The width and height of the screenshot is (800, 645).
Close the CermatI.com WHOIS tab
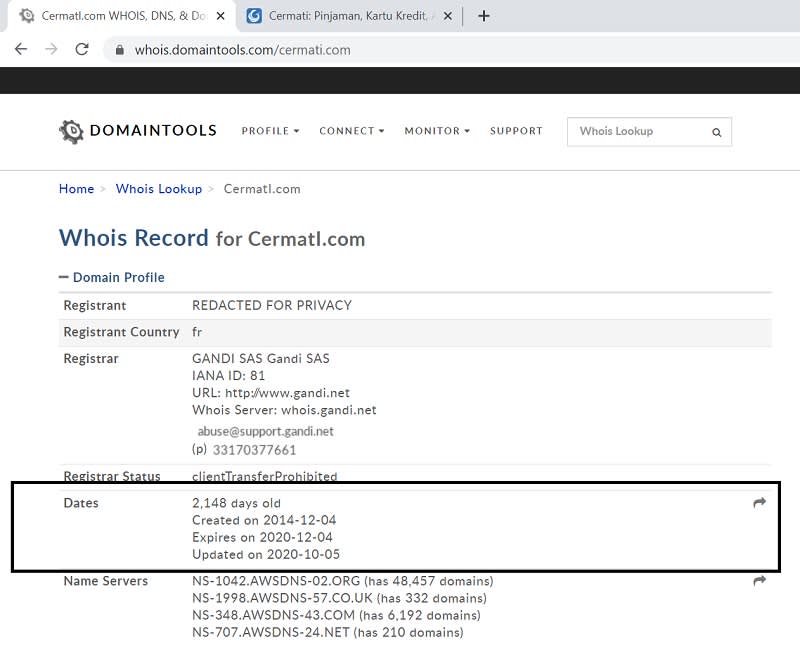pyautogui.click(x=220, y=16)
